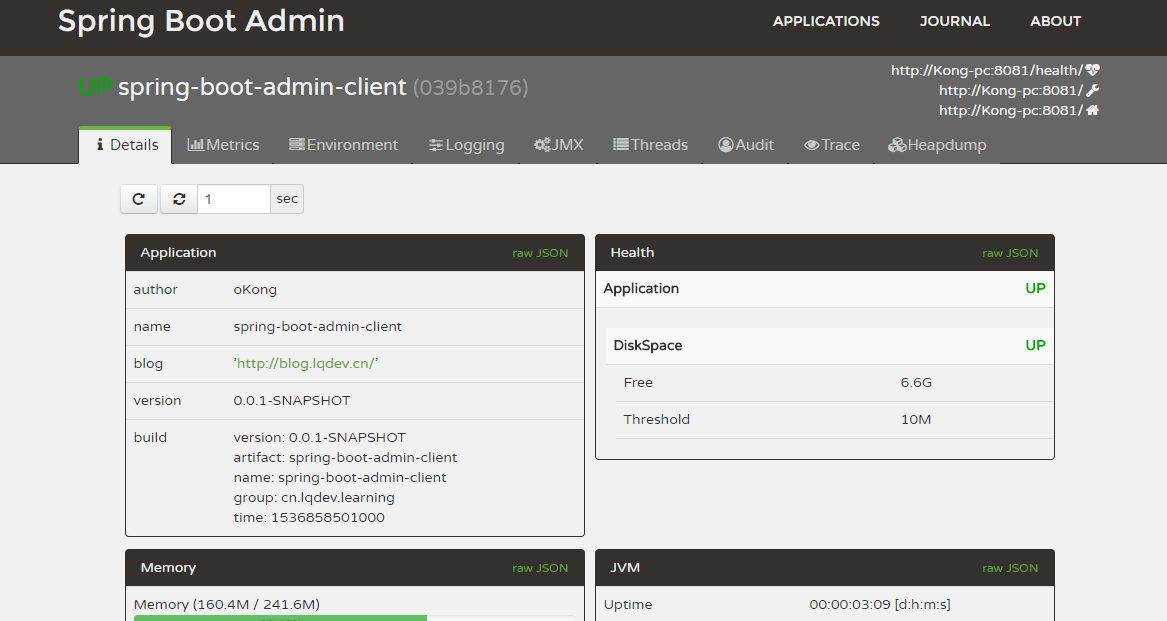Go to APPLICATIONS in top navigation
Viewport: 1167px width, 621px height.
(x=826, y=22)
